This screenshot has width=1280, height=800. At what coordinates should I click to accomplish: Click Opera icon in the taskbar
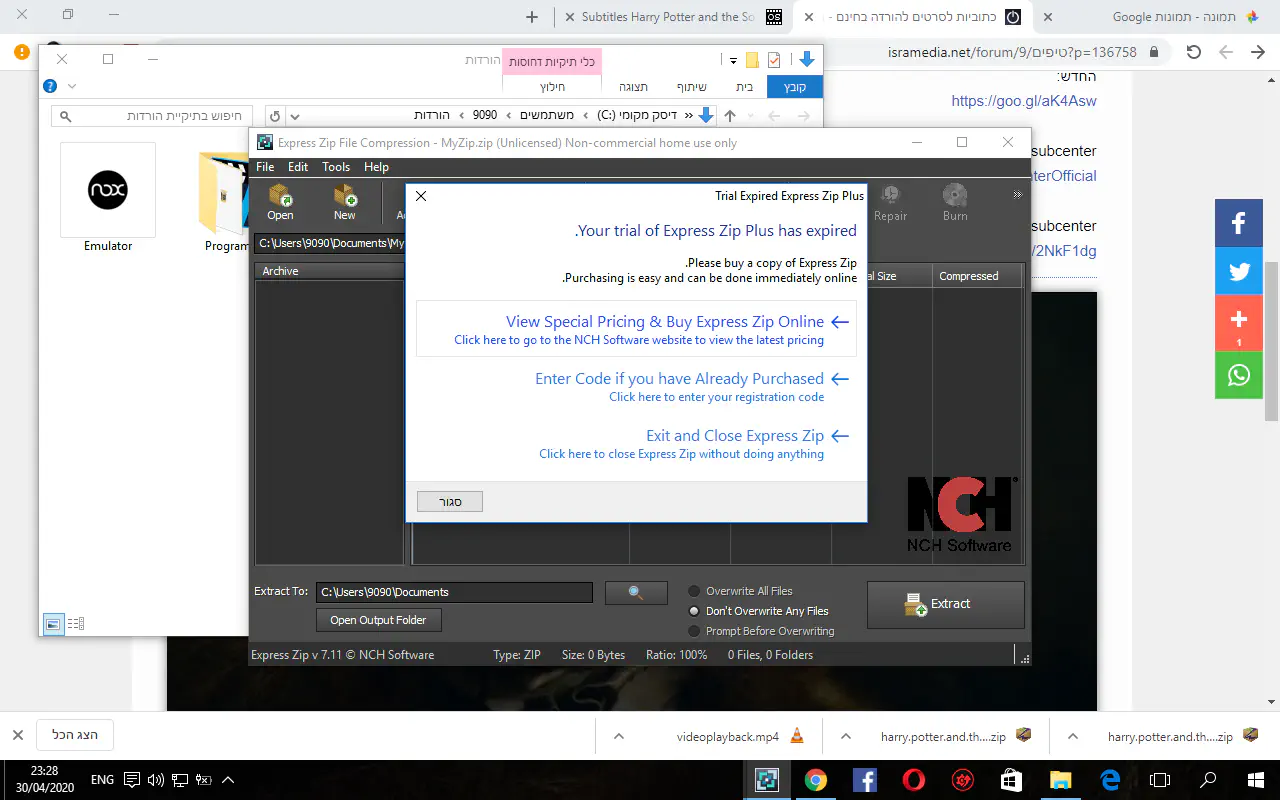click(913, 780)
